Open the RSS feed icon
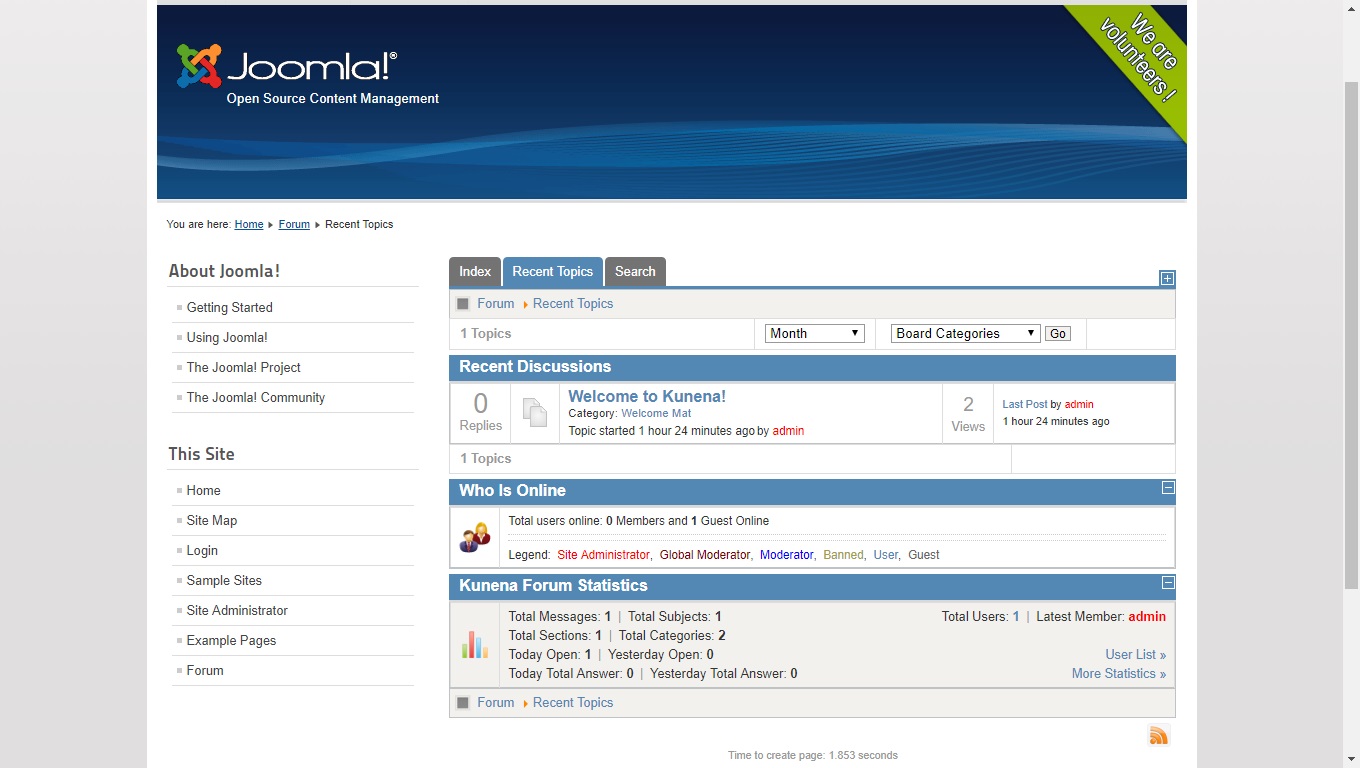The height and width of the screenshot is (768, 1360). [1159, 737]
